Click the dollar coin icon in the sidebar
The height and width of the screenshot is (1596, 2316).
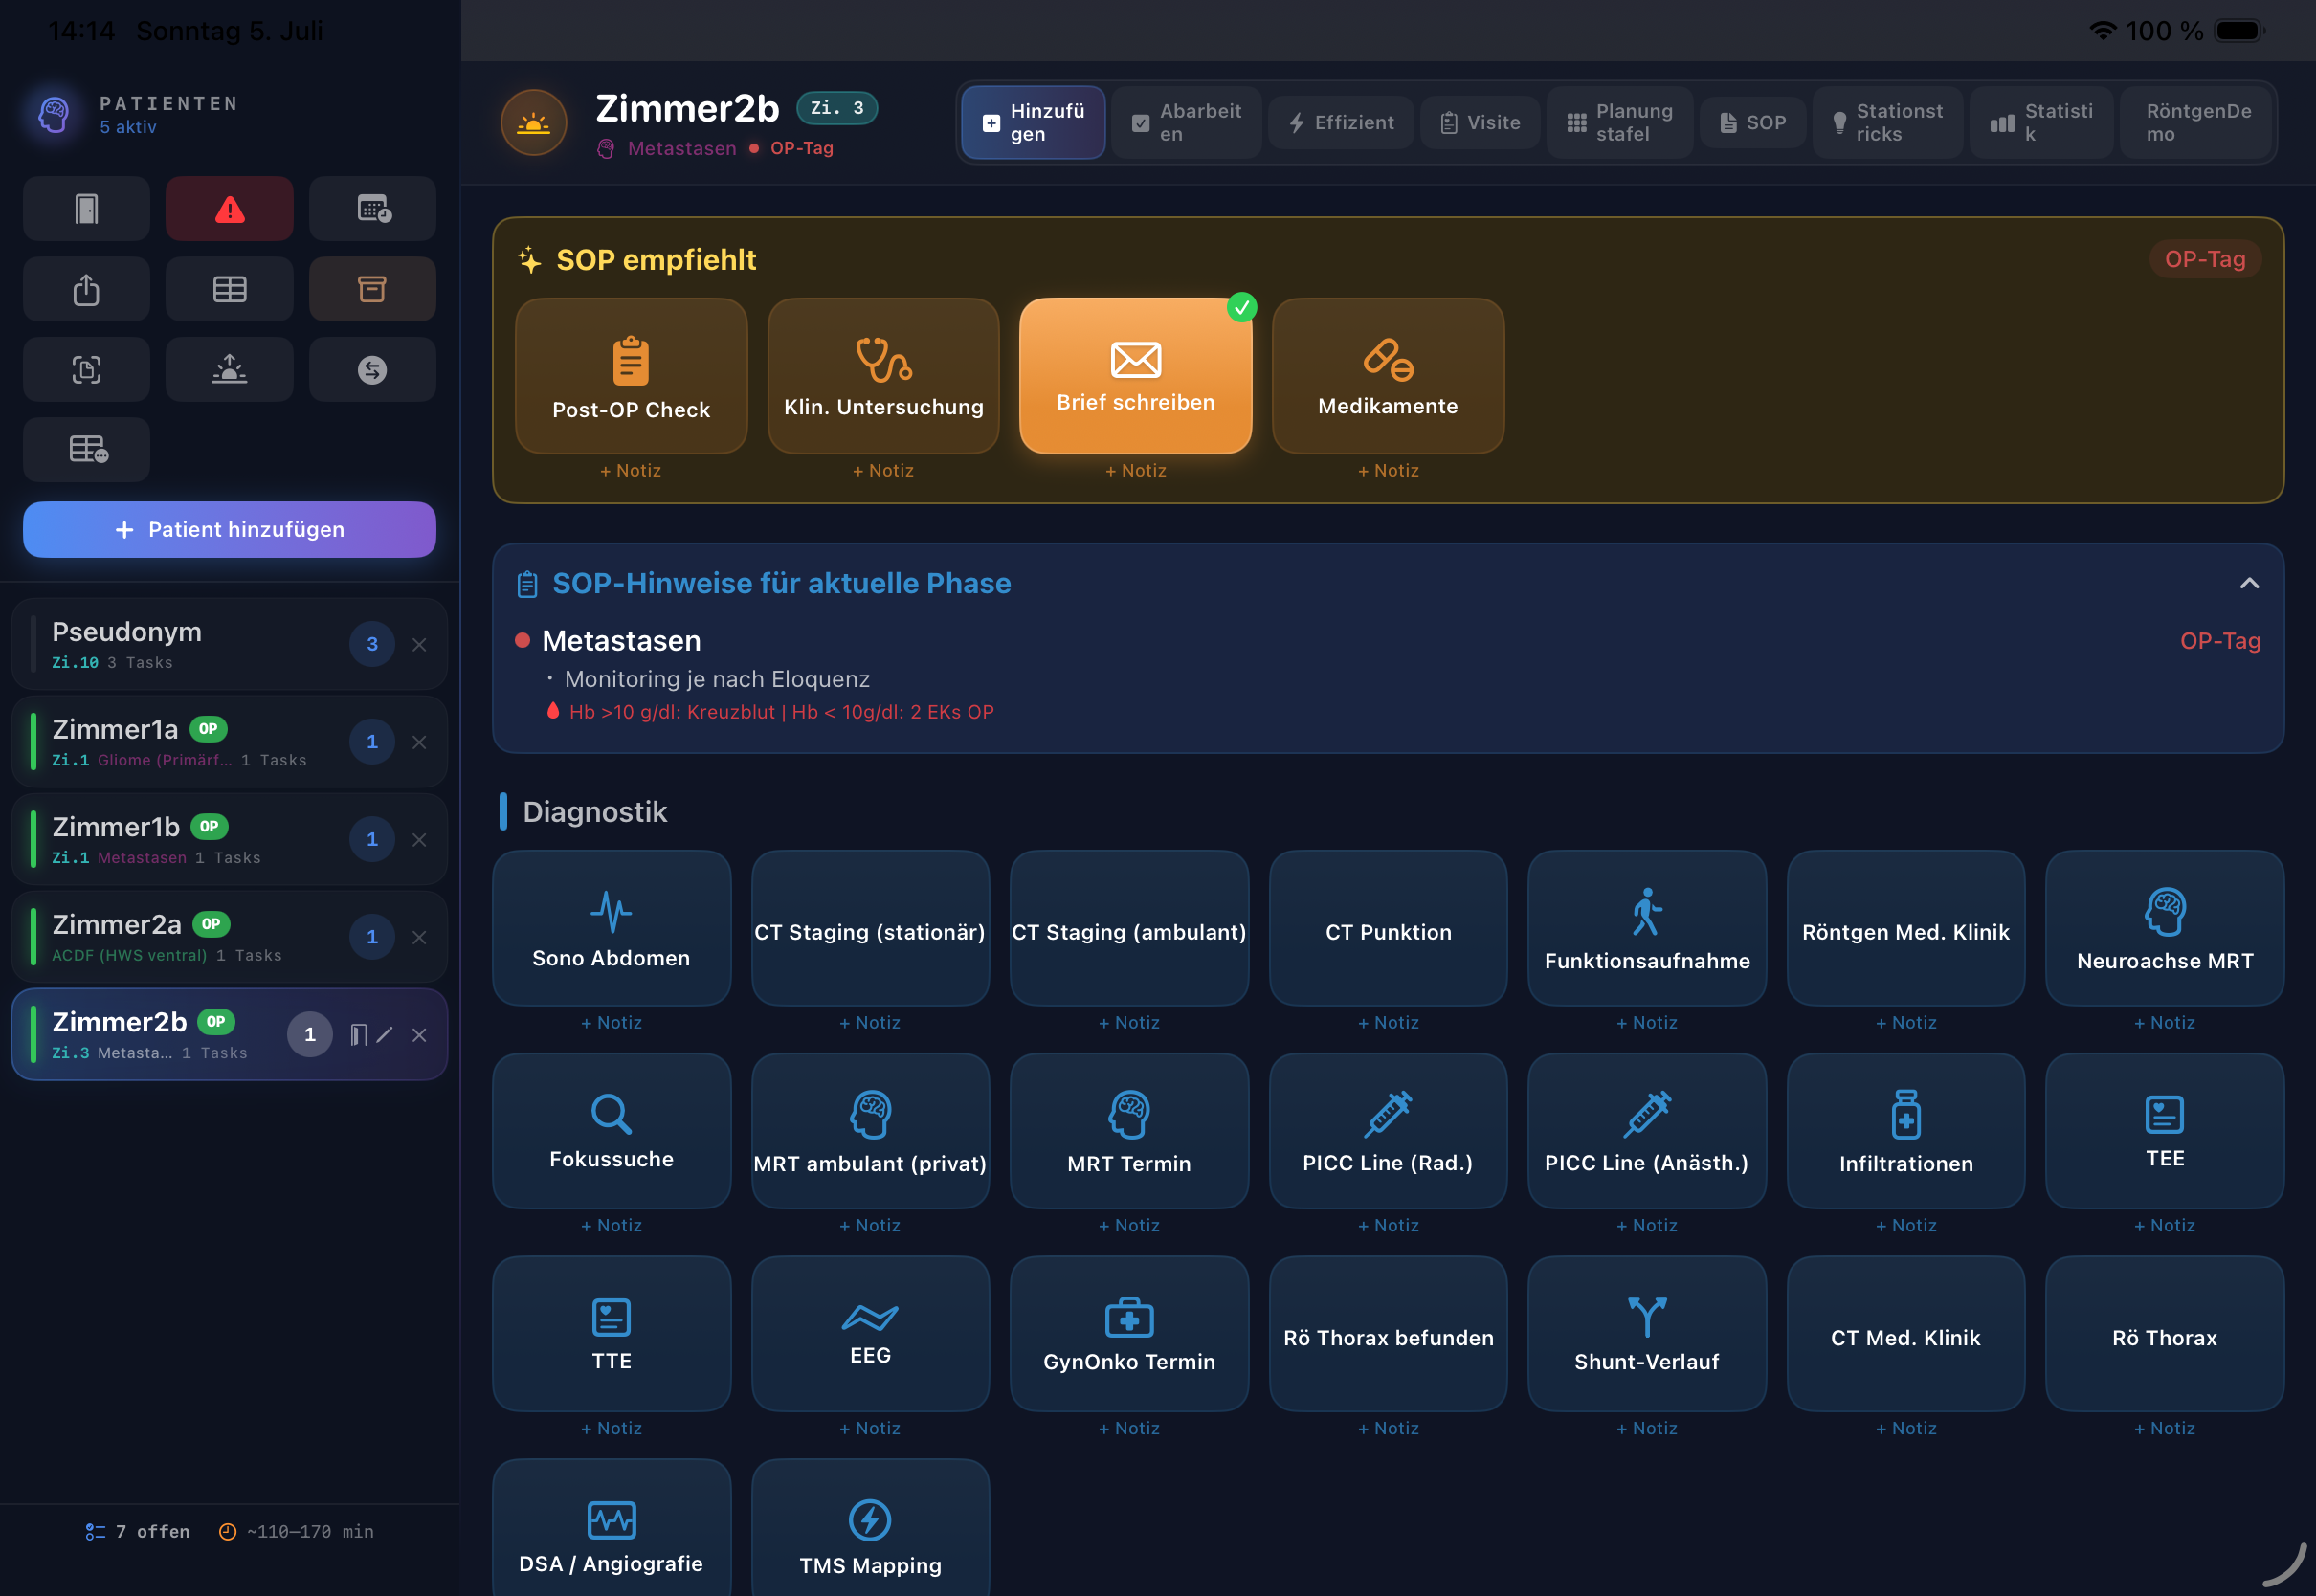tap(372, 369)
